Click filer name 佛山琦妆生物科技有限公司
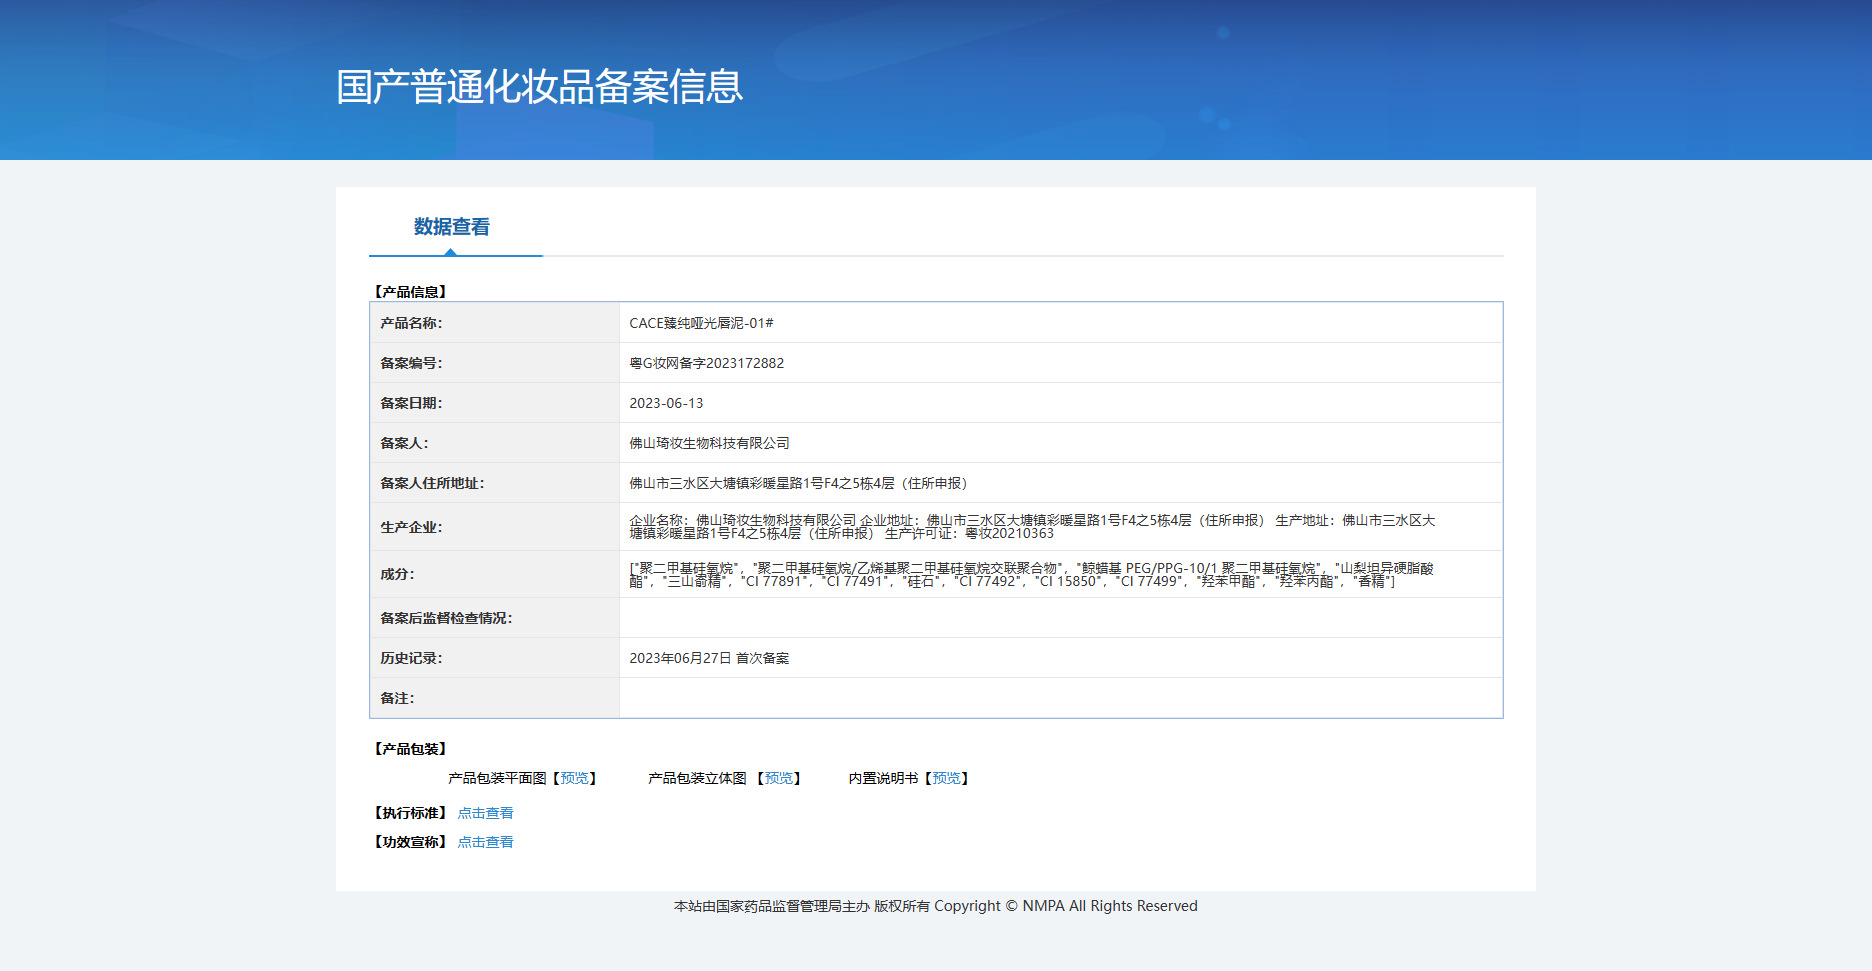This screenshot has width=1872, height=971. (x=709, y=443)
